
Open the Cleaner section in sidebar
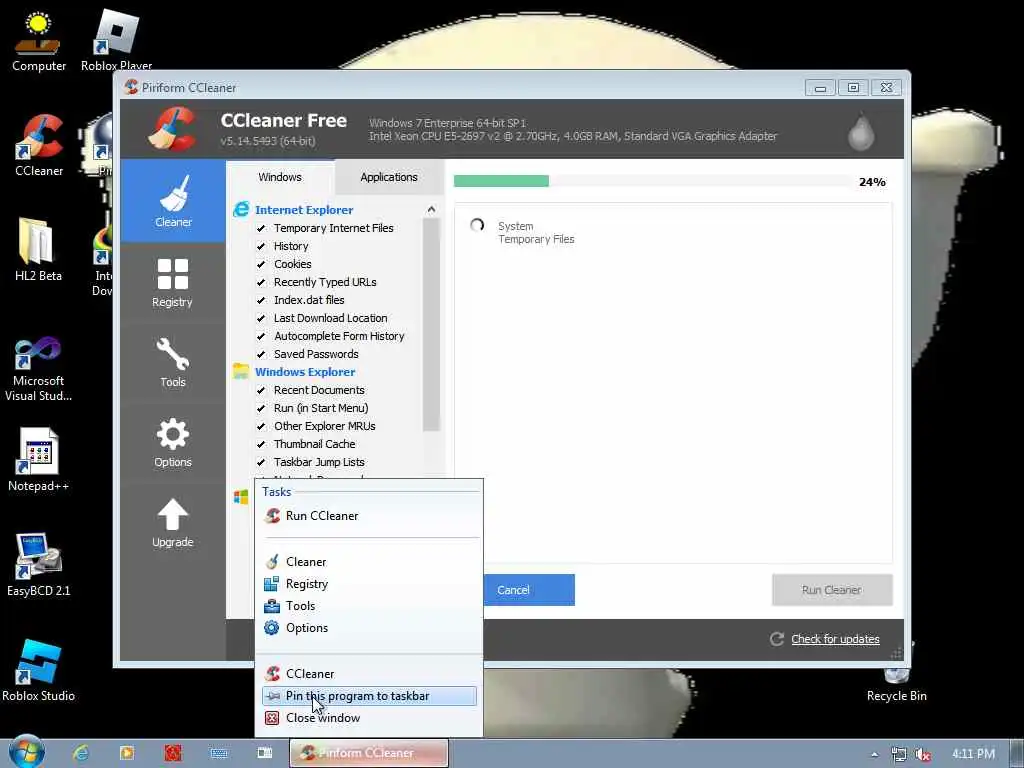173,201
